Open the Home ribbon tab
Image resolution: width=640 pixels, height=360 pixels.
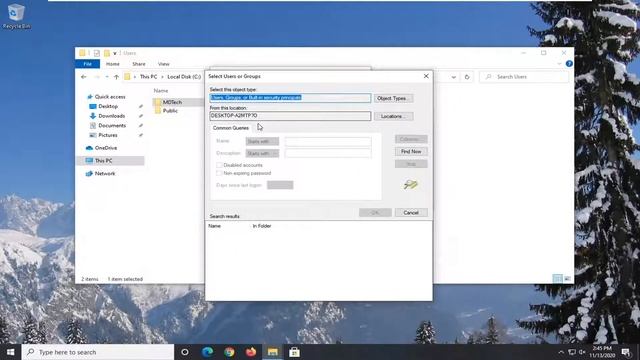coord(113,64)
